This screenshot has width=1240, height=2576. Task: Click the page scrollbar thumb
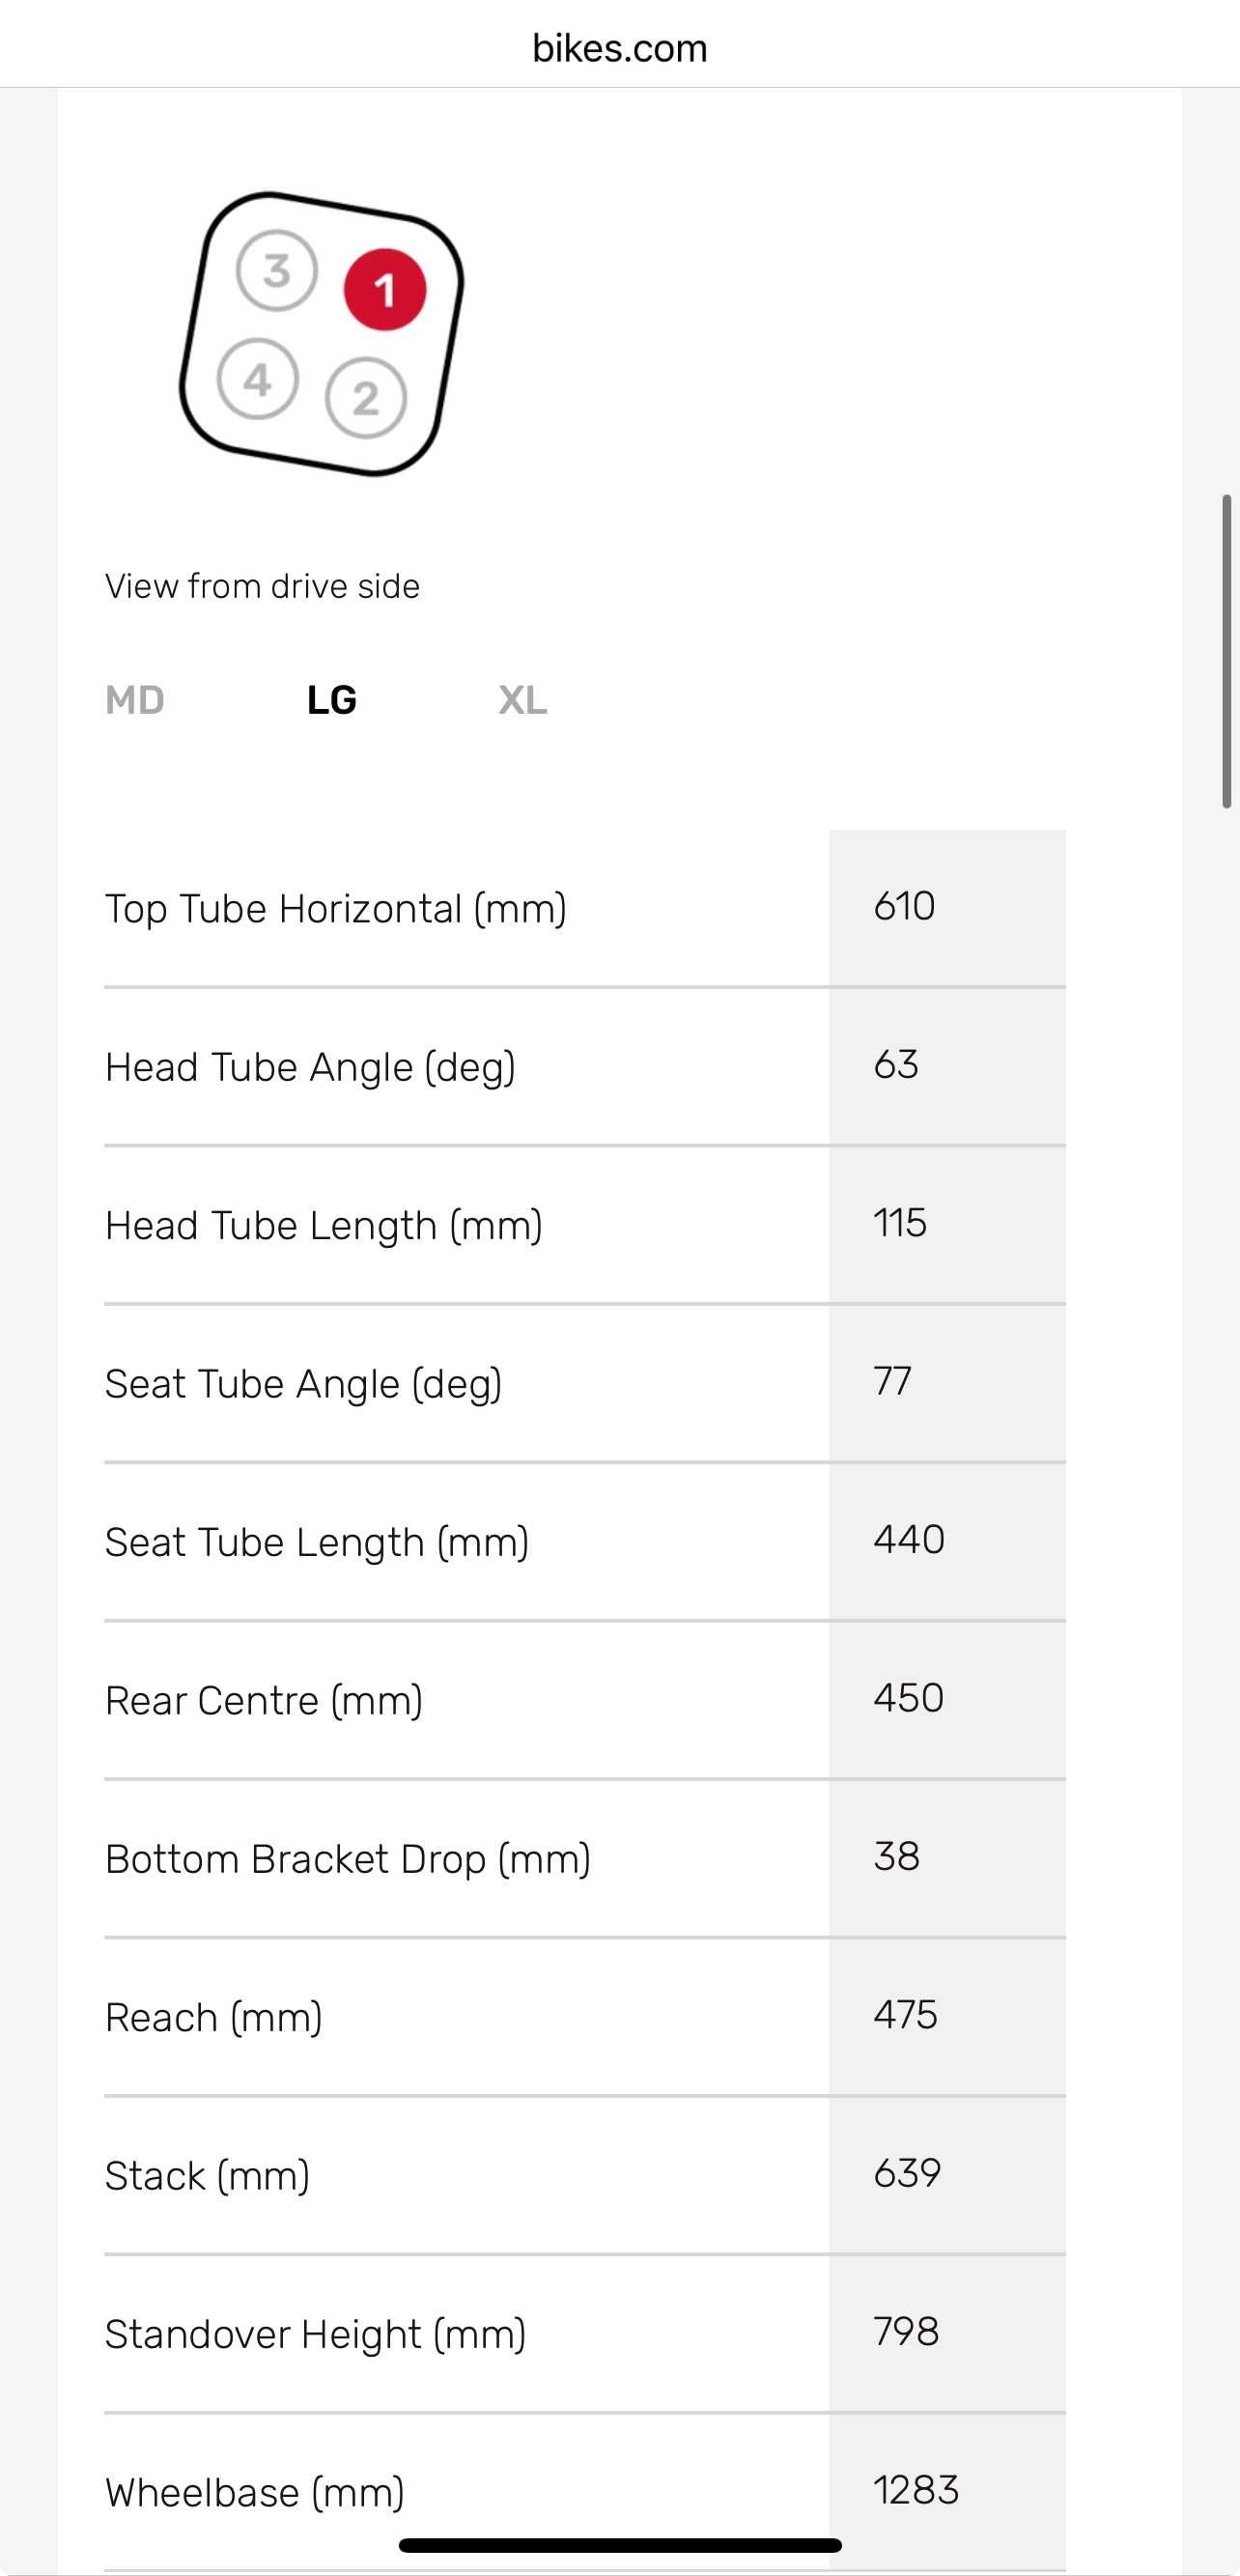[x=1227, y=651]
